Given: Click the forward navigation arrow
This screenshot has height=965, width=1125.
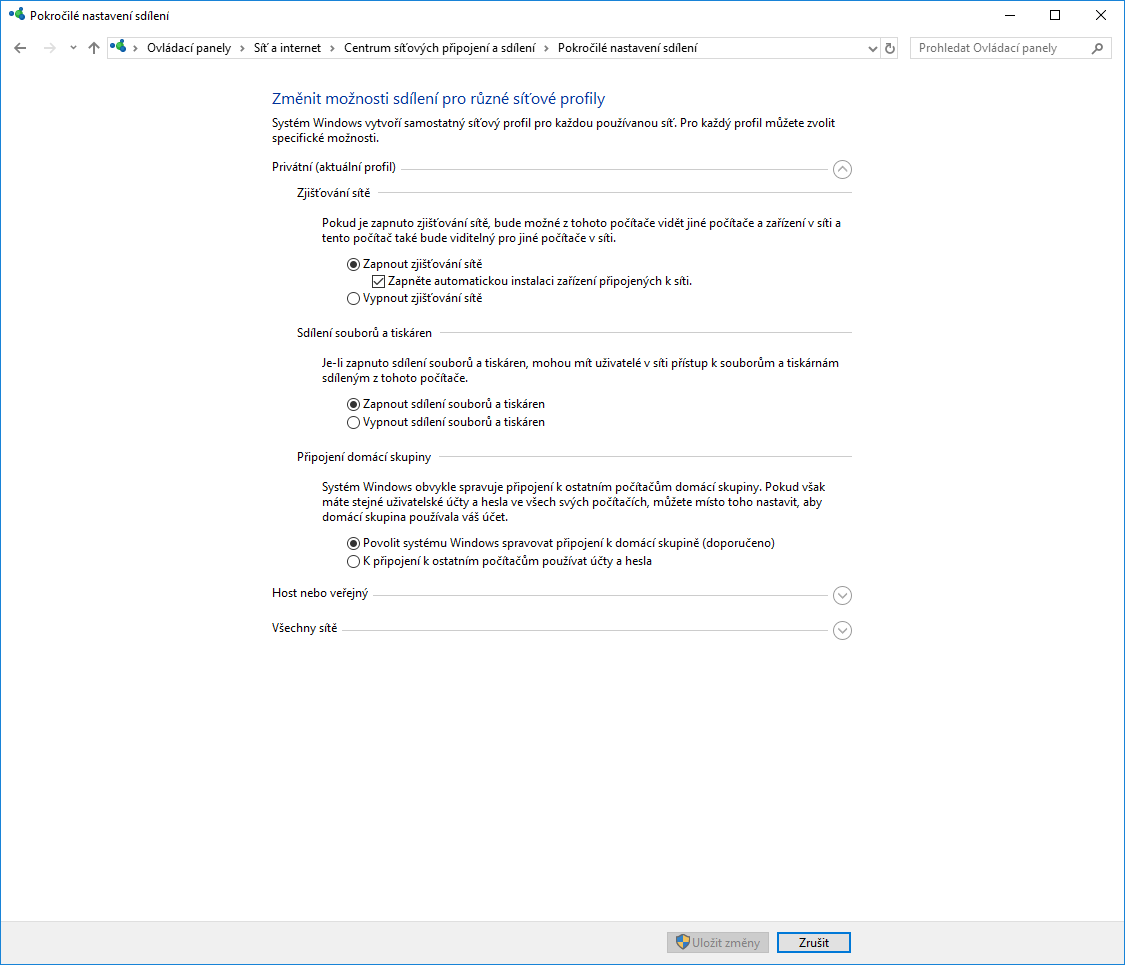Looking at the screenshot, I should click(x=50, y=48).
